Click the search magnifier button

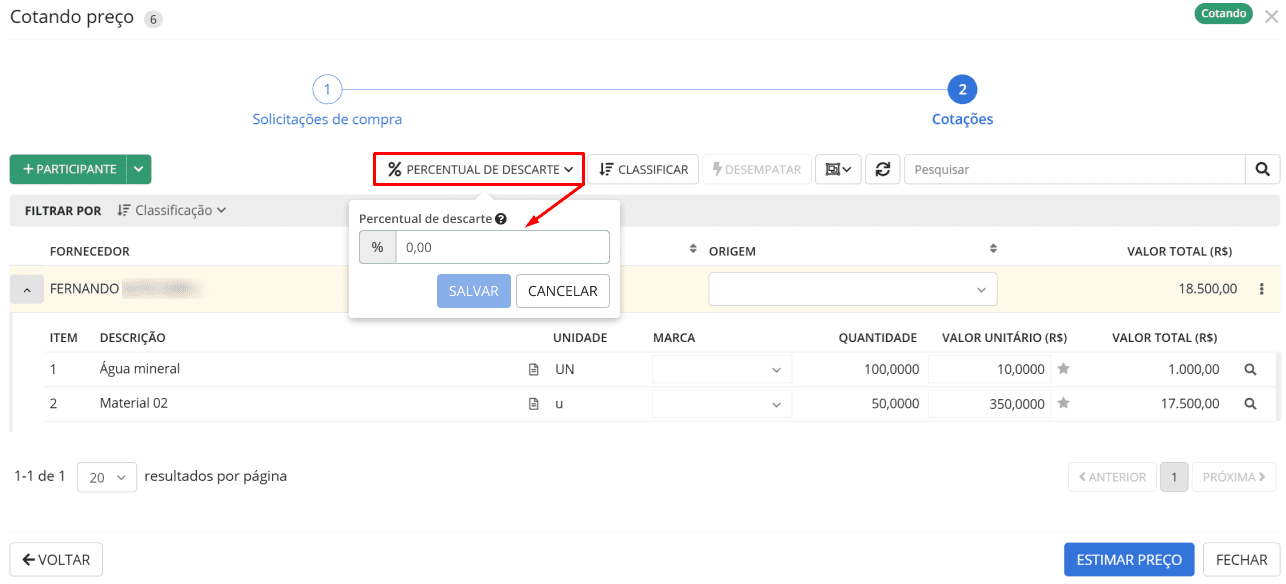click(x=1262, y=170)
